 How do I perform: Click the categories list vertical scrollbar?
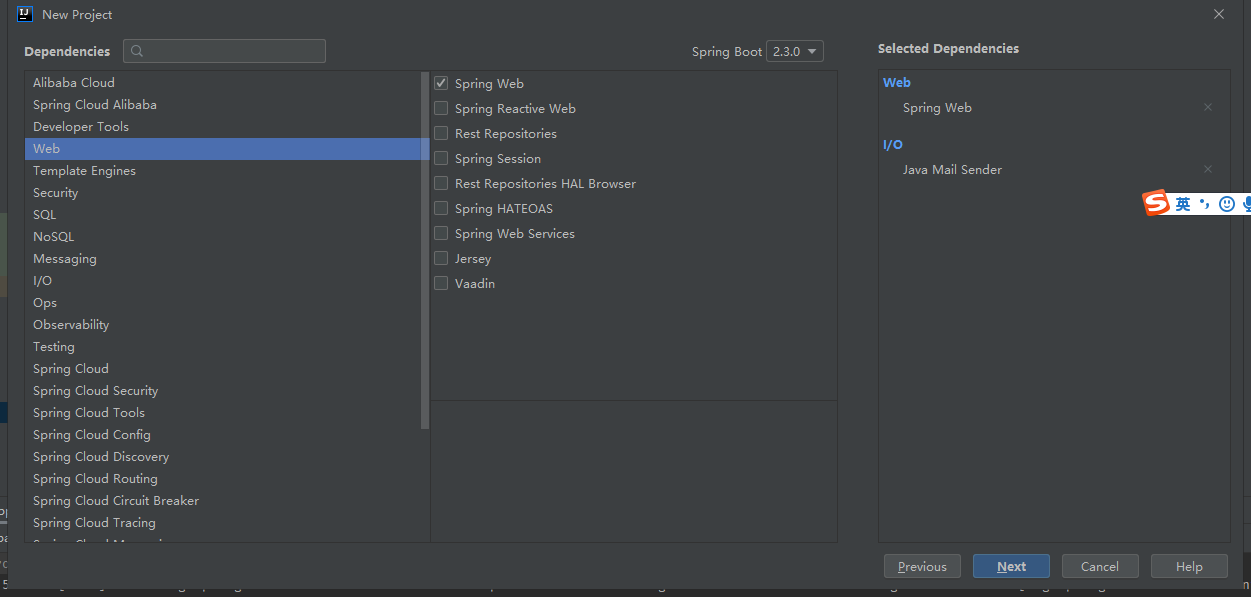(x=425, y=250)
